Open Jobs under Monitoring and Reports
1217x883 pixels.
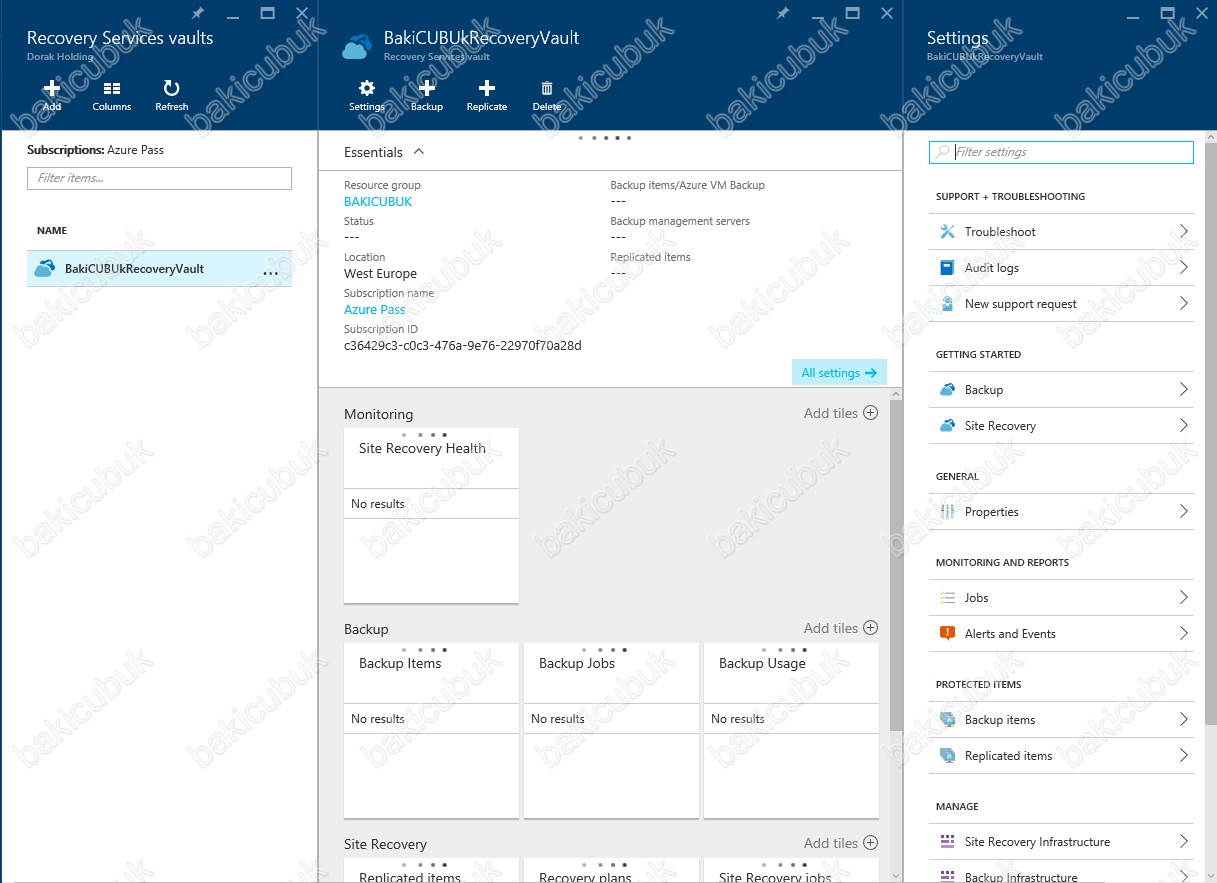tap(1061, 598)
